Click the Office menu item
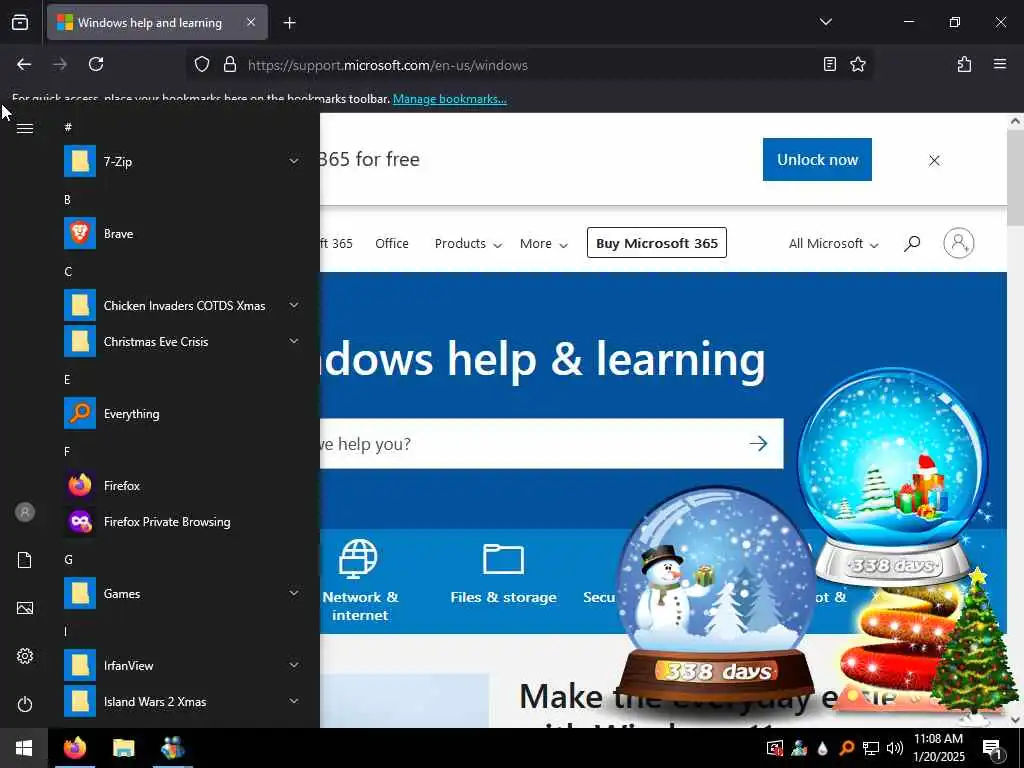Viewport: 1024px width, 768px height. coord(392,244)
